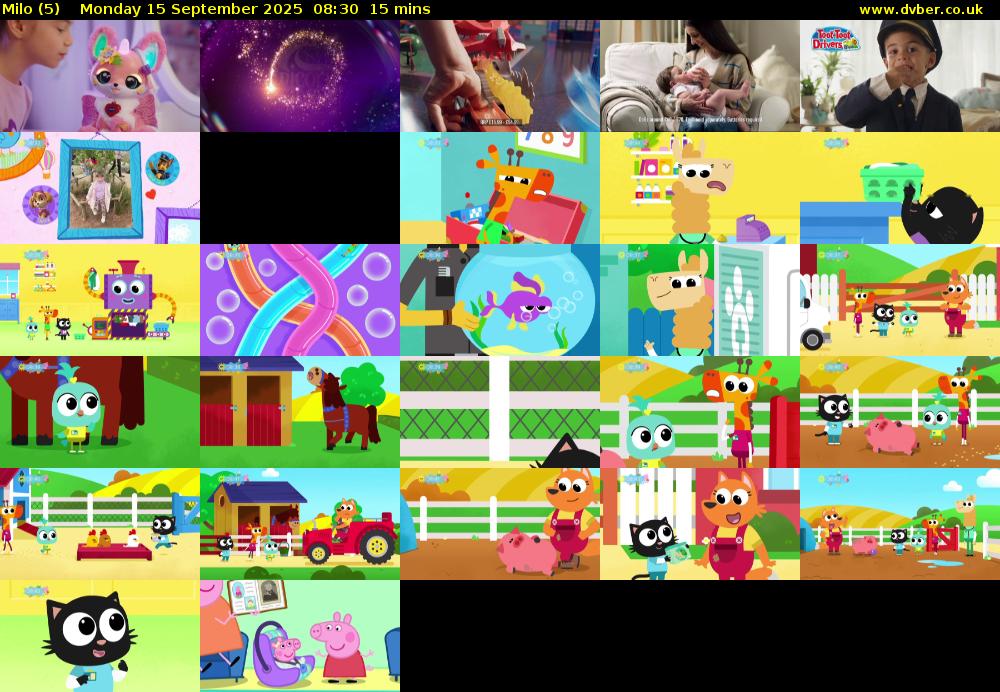This screenshot has height=692, width=1000.
Task: Open the mother holding baby thumbnail
Action: (700, 76)
